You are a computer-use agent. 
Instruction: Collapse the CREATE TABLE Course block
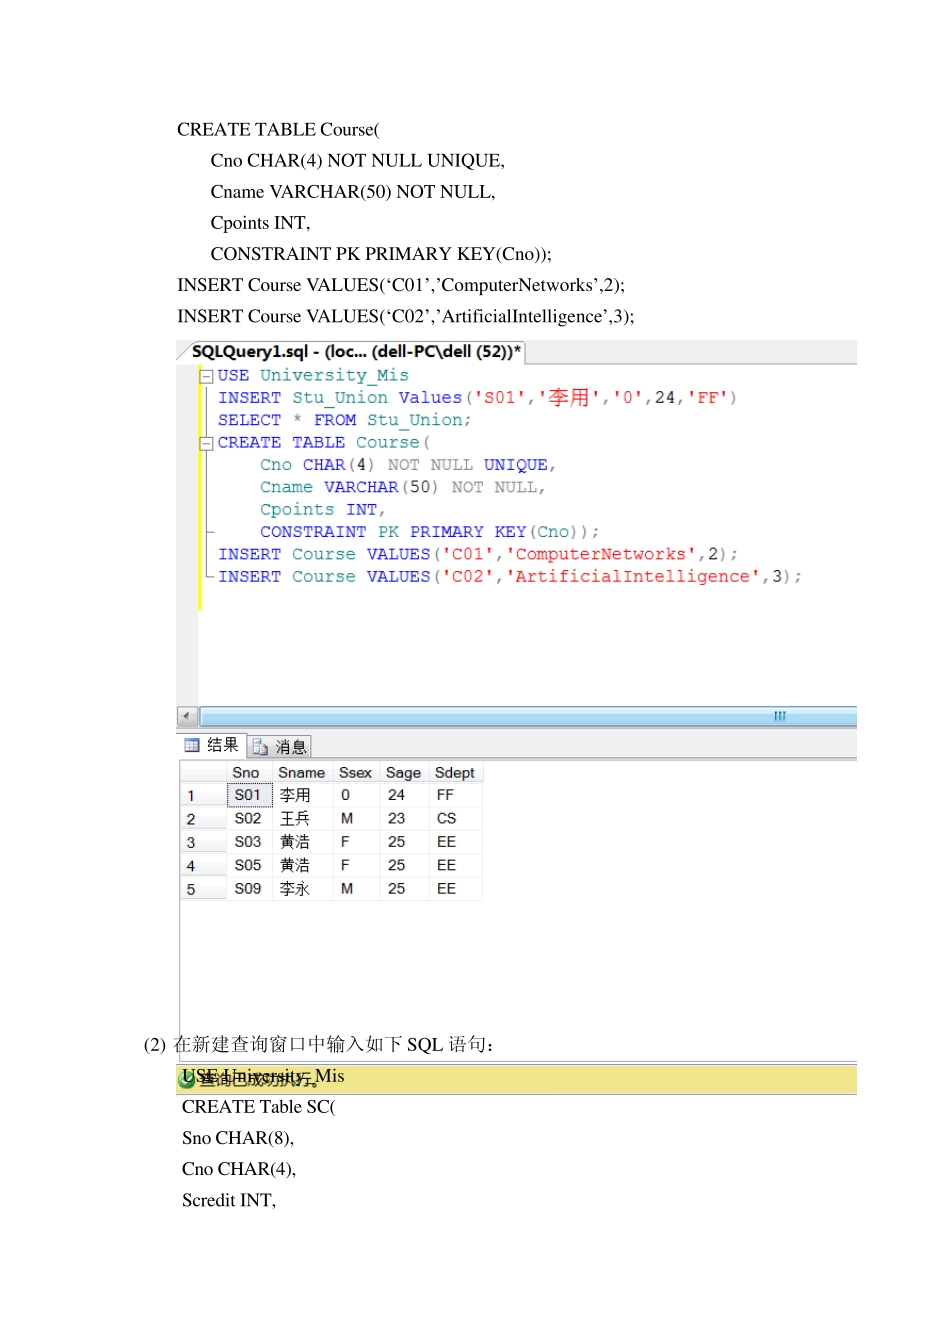tap(206, 443)
